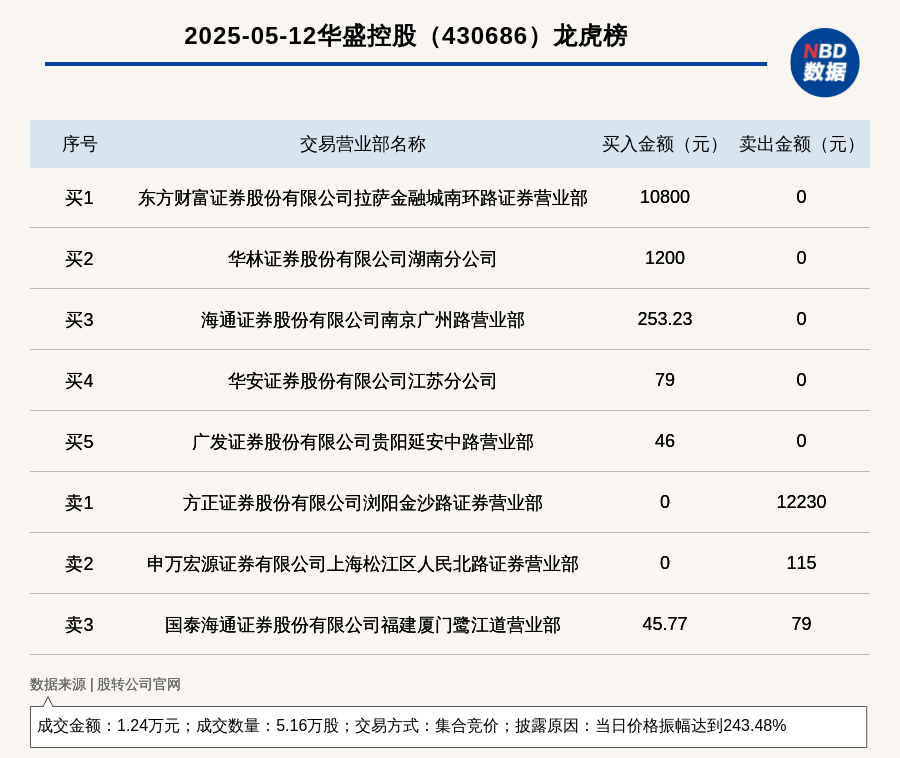
Task: Click the 卖3 row label
Action: [x=79, y=624]
